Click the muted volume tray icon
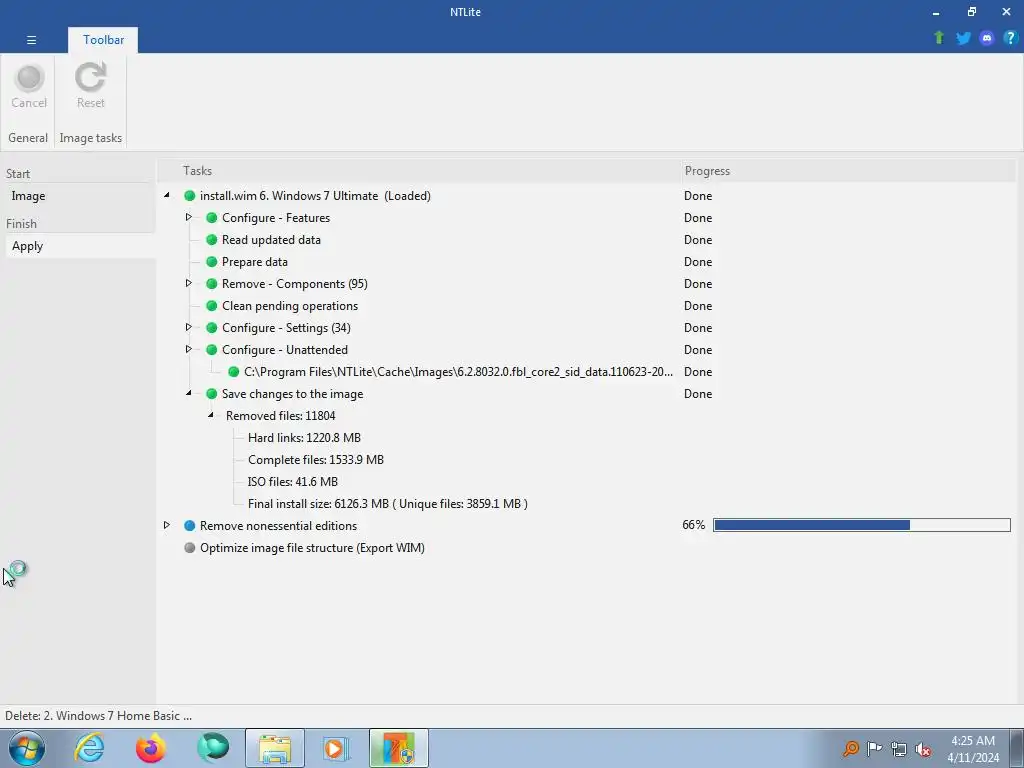 [x=923, y=748]
